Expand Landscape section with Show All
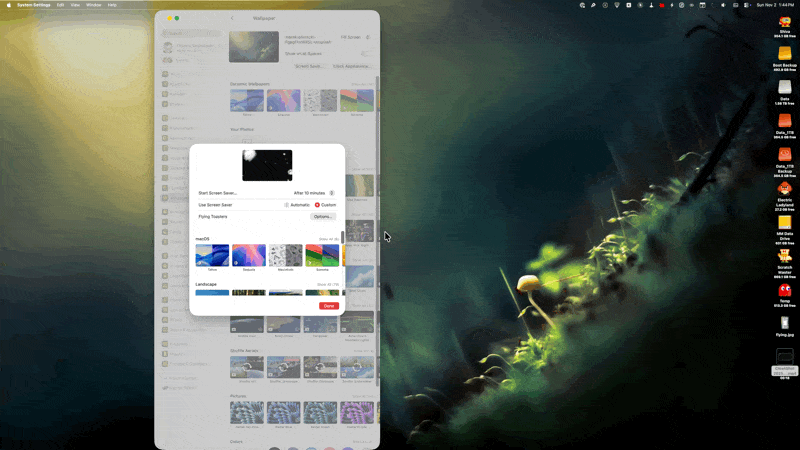This screenshot has width=800, height=450. coord(328,284)
